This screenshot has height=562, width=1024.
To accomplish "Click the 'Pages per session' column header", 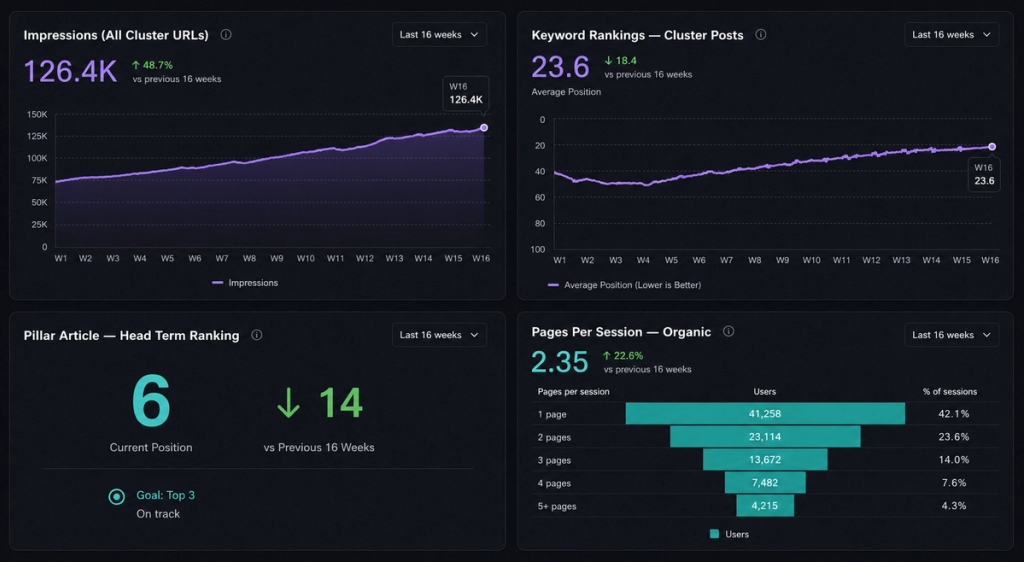I will tap(573, 392).
